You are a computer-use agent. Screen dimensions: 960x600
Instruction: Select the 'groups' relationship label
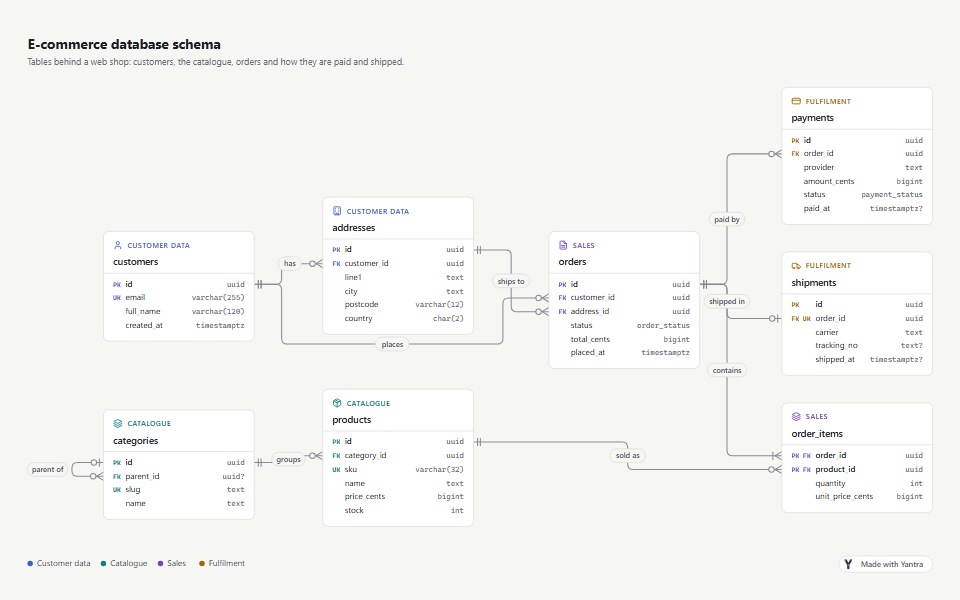288,459
